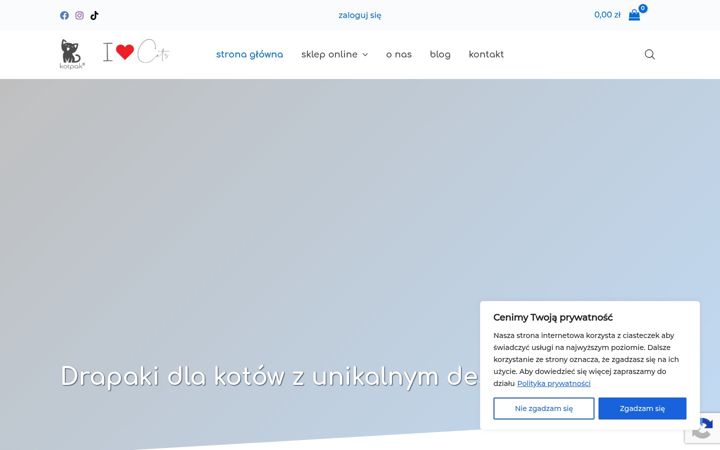Image resolution: width=720 pixels, height=450 pixels.
Task: Accept cookies with Zgadzam się
Action: tap(642, 408)
